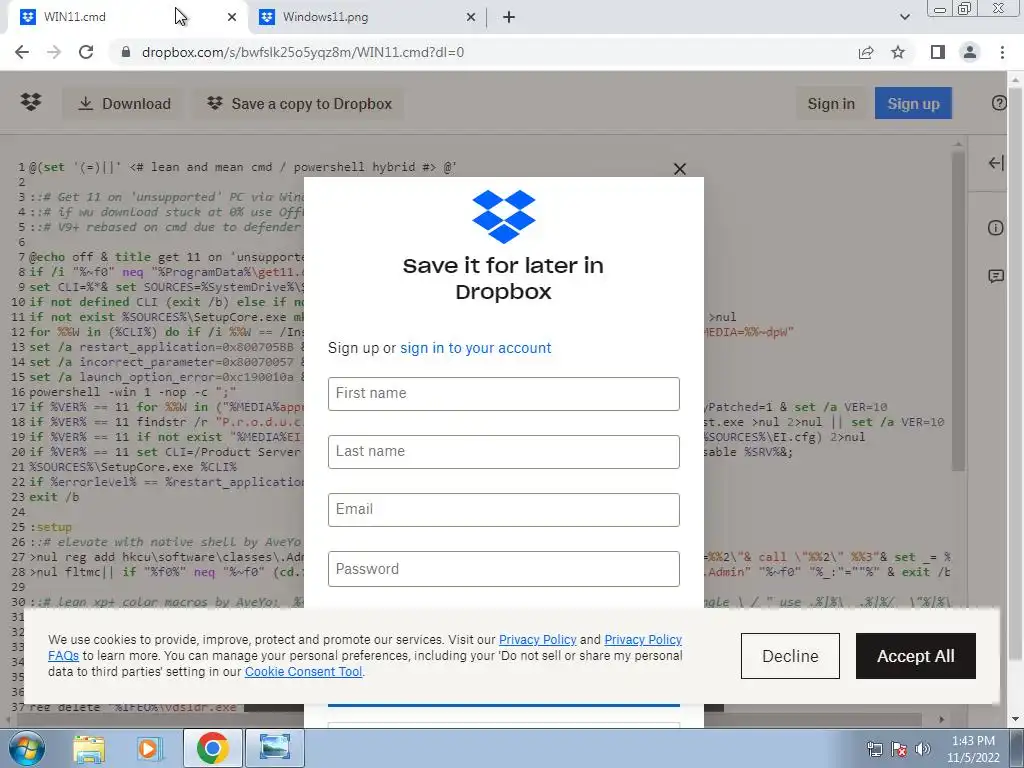This screenshot has height=768, width=1024.
Task: Focus the First name field
Action: click(x=504, y=394)
